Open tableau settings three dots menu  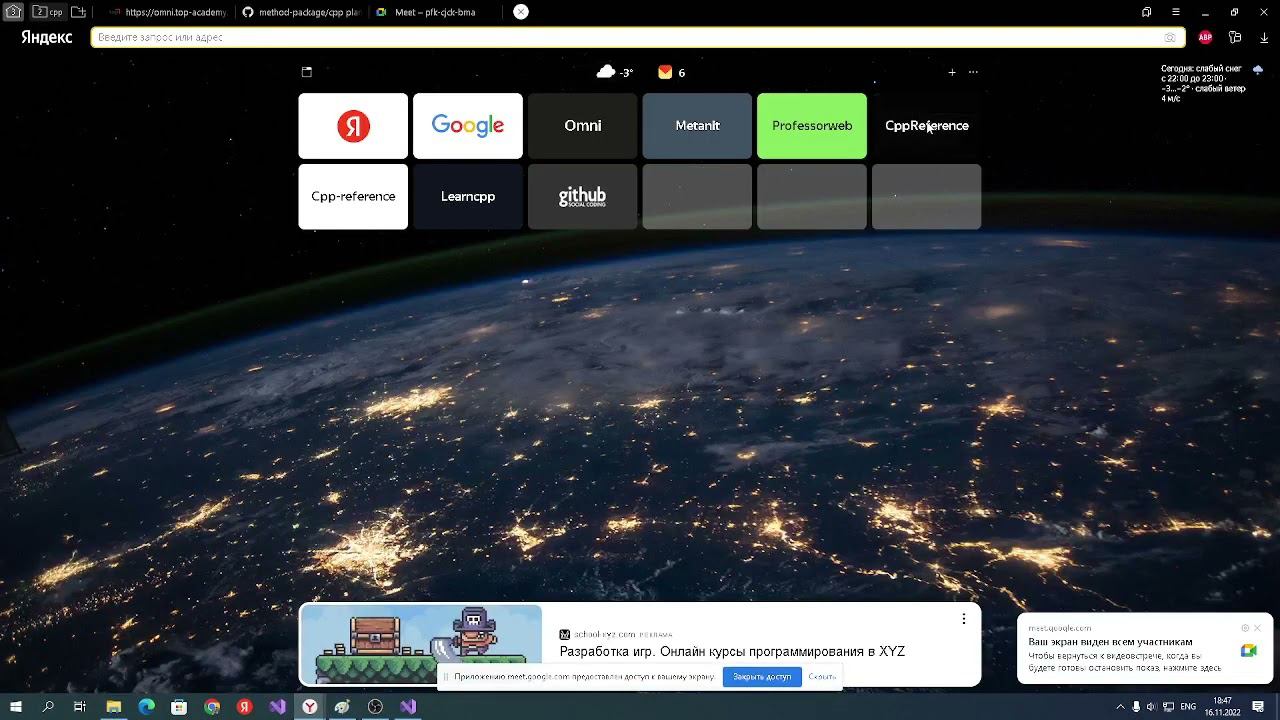(973, 72)
